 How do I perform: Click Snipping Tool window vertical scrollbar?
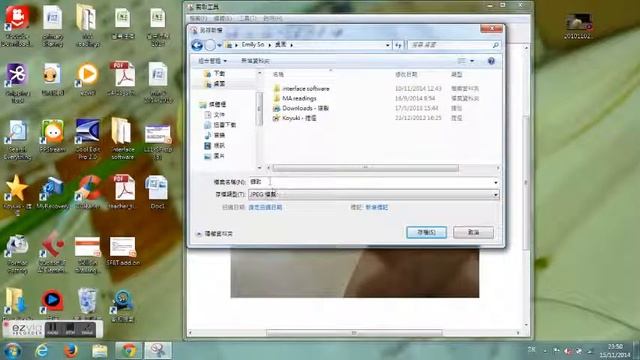point(526,182)
